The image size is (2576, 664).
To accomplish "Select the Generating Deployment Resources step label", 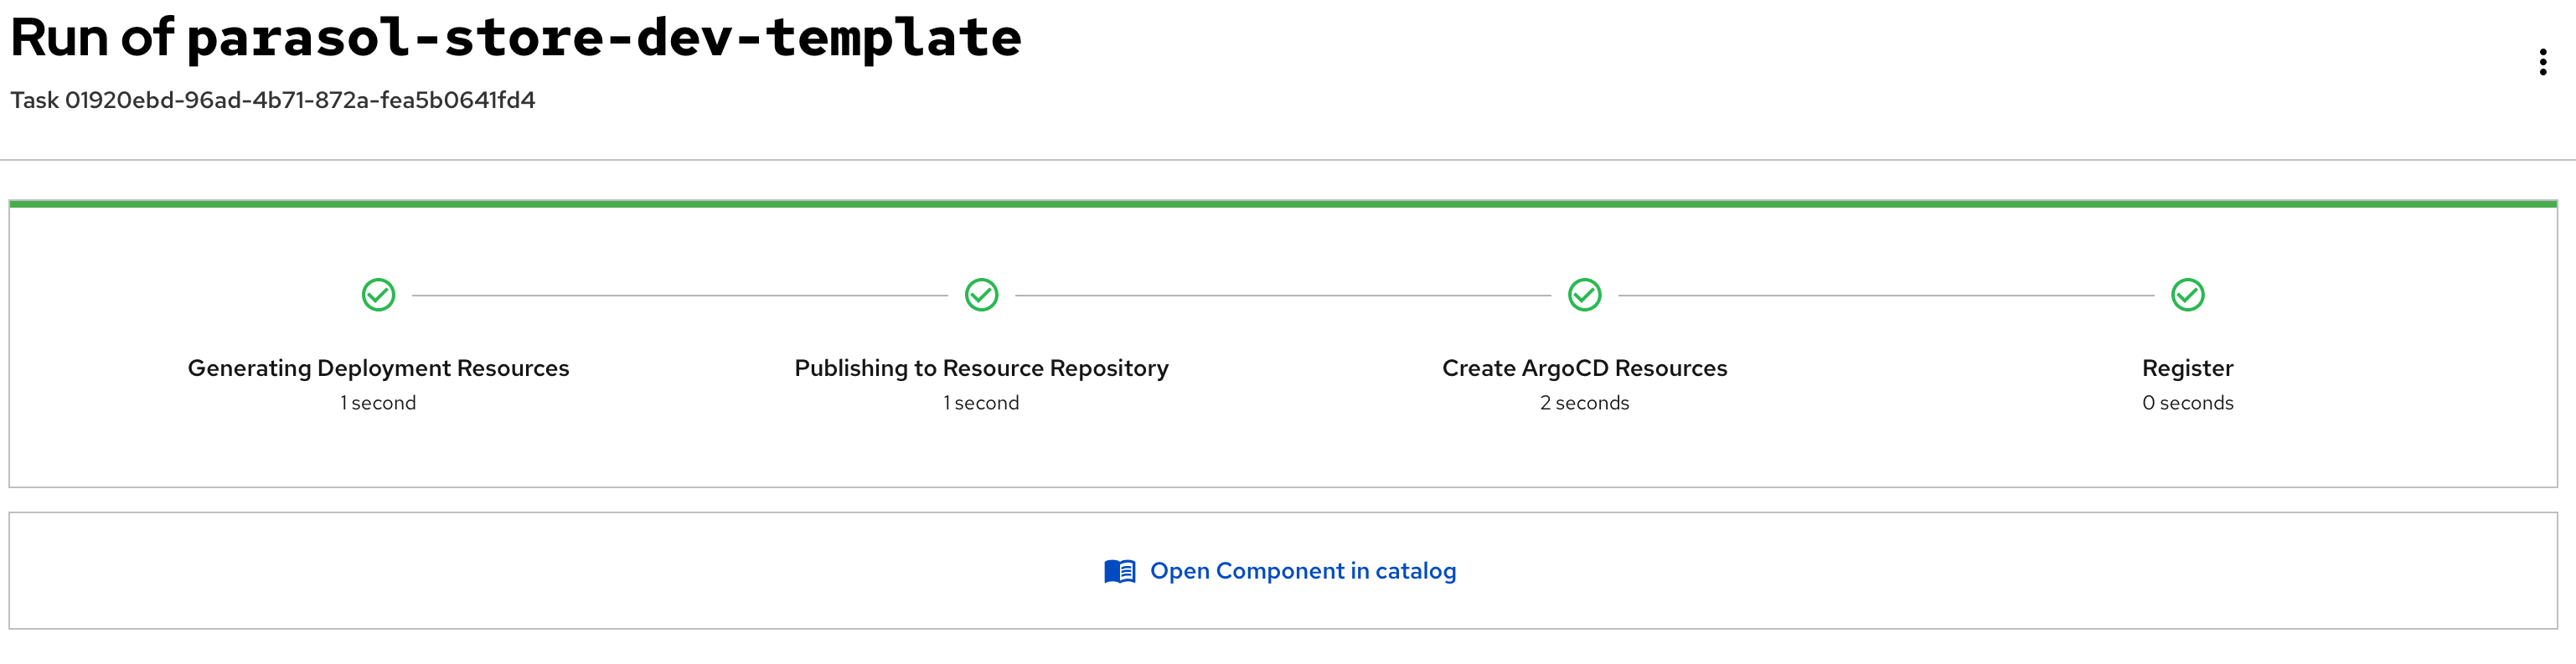I will click(x=378, y=368).
